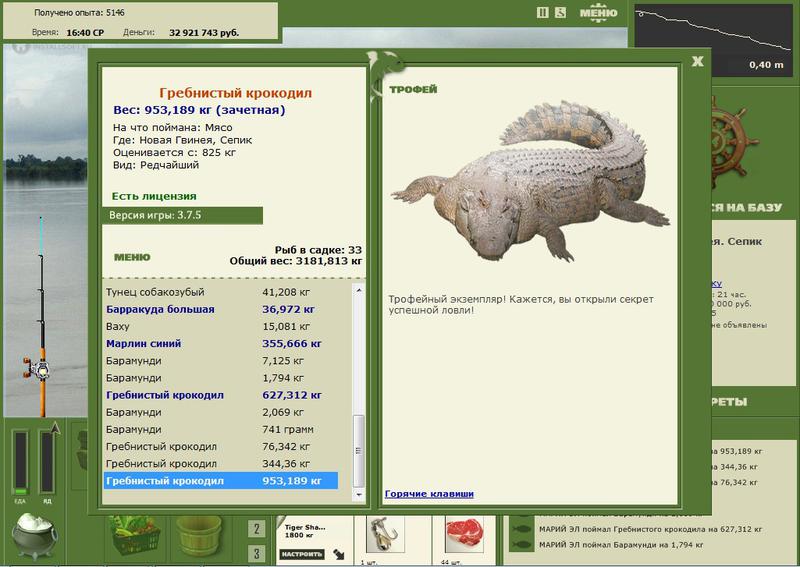
Task: Click the Получено опыта: 5146 text
Action: click(x=79, y=13)
